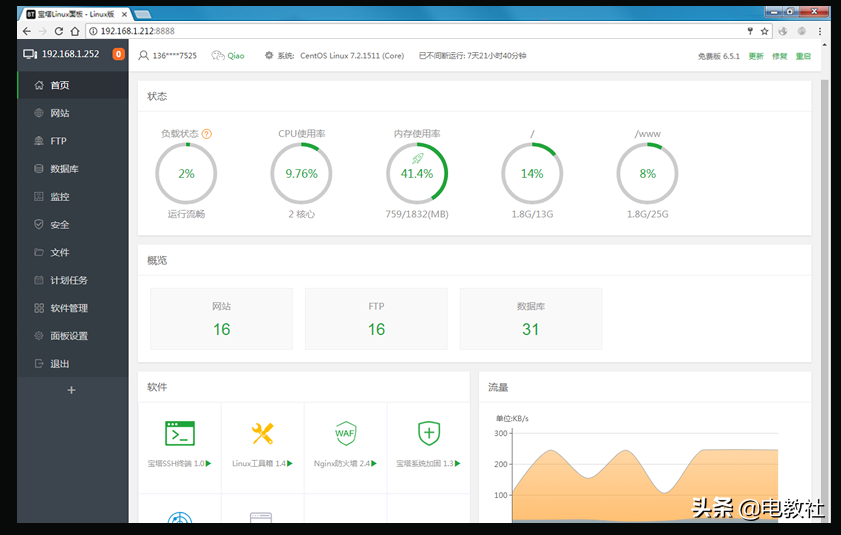Open the Linux工具箱 tools icon

tap(263, 434)
